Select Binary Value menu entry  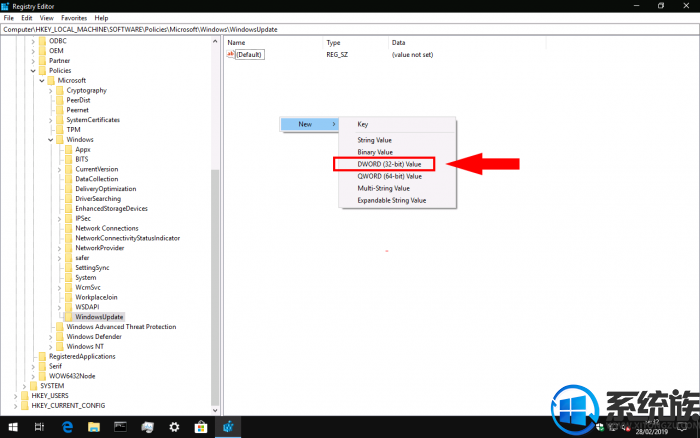tap(375, 152)
